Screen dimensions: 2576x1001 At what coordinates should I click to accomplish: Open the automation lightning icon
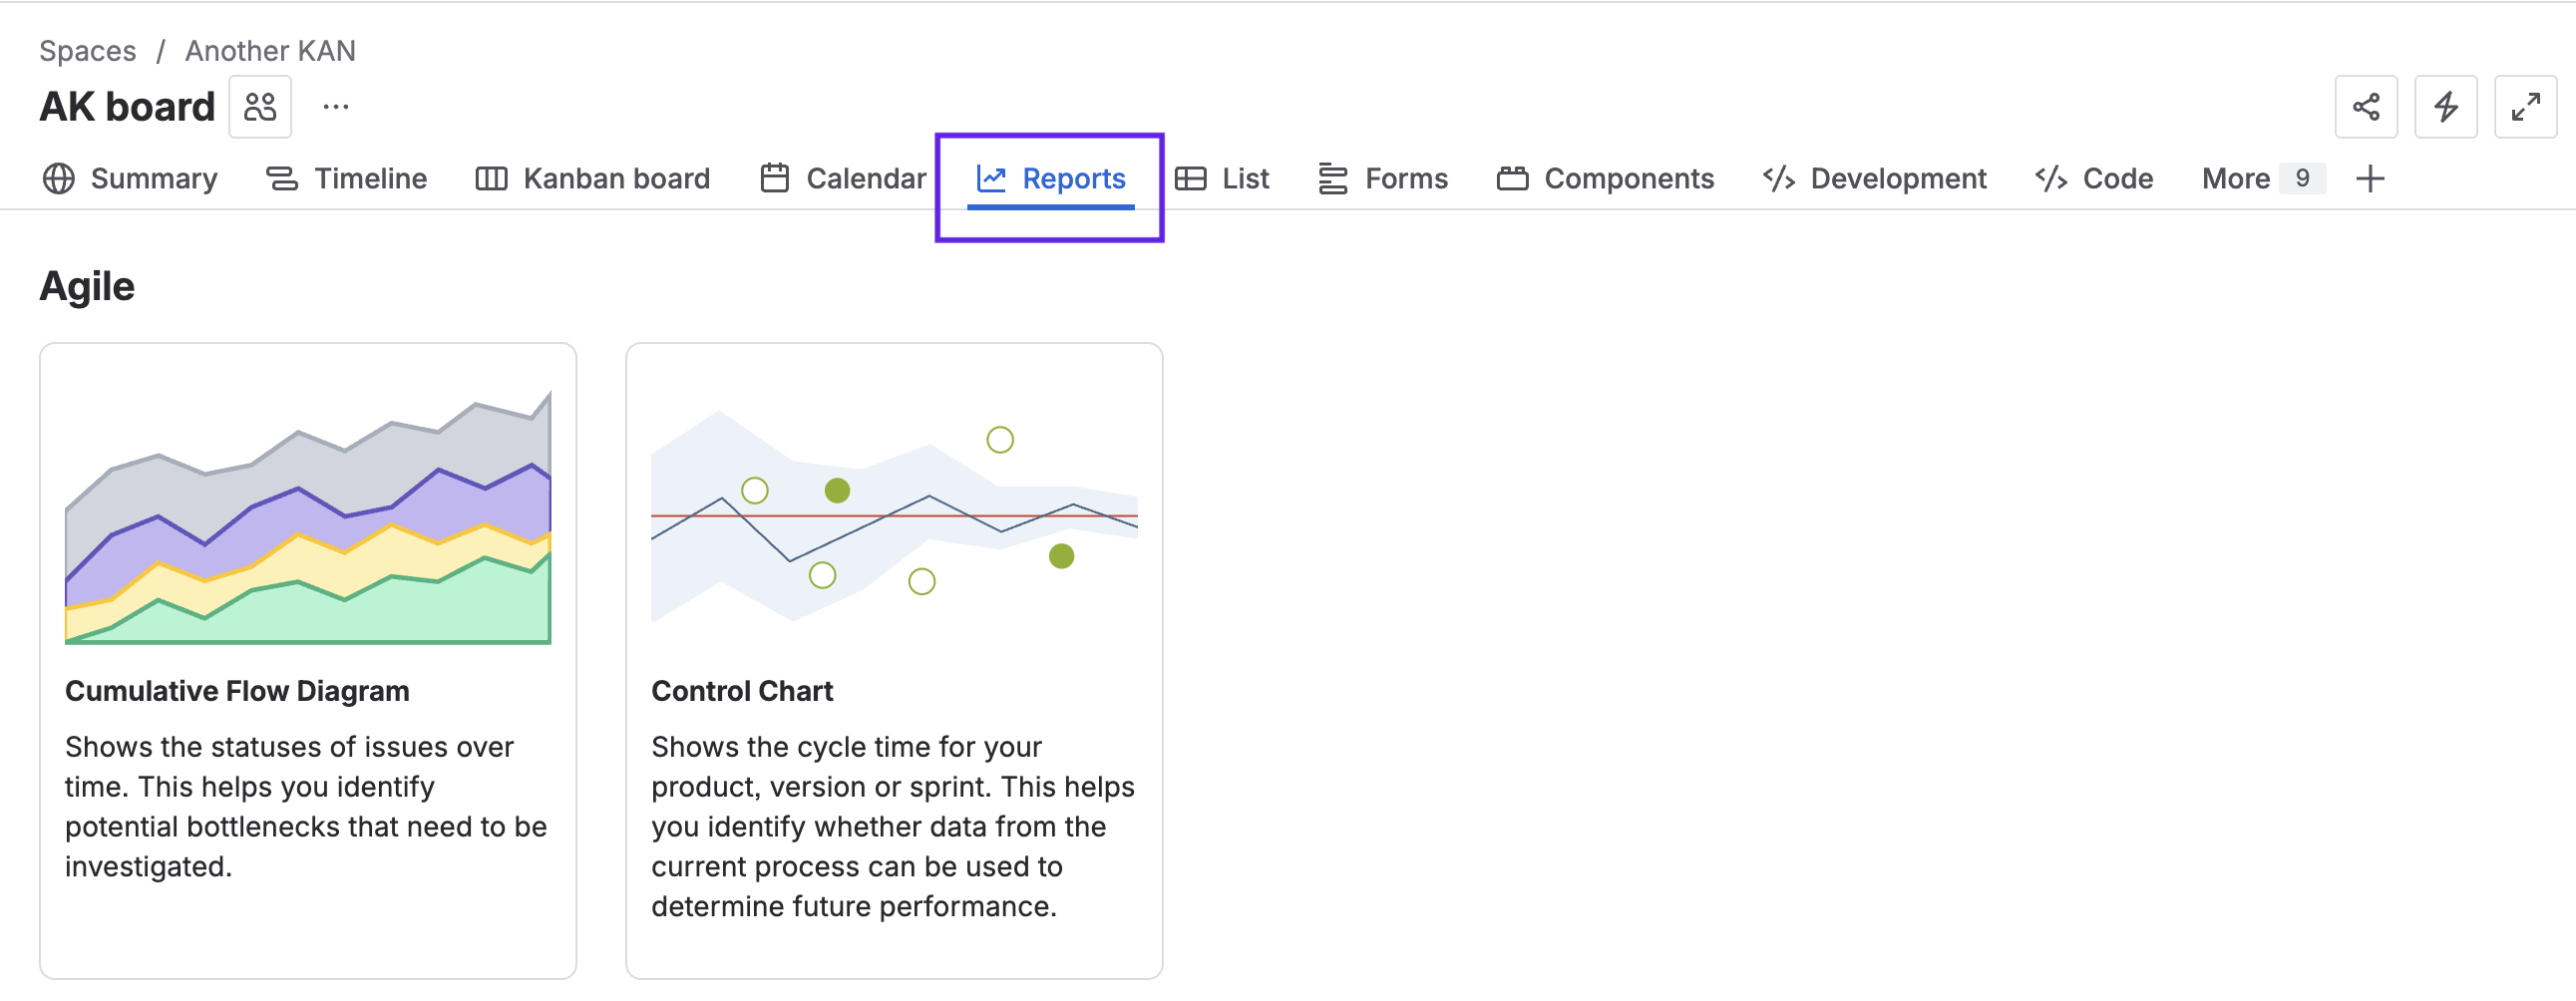pos(2446,107)
